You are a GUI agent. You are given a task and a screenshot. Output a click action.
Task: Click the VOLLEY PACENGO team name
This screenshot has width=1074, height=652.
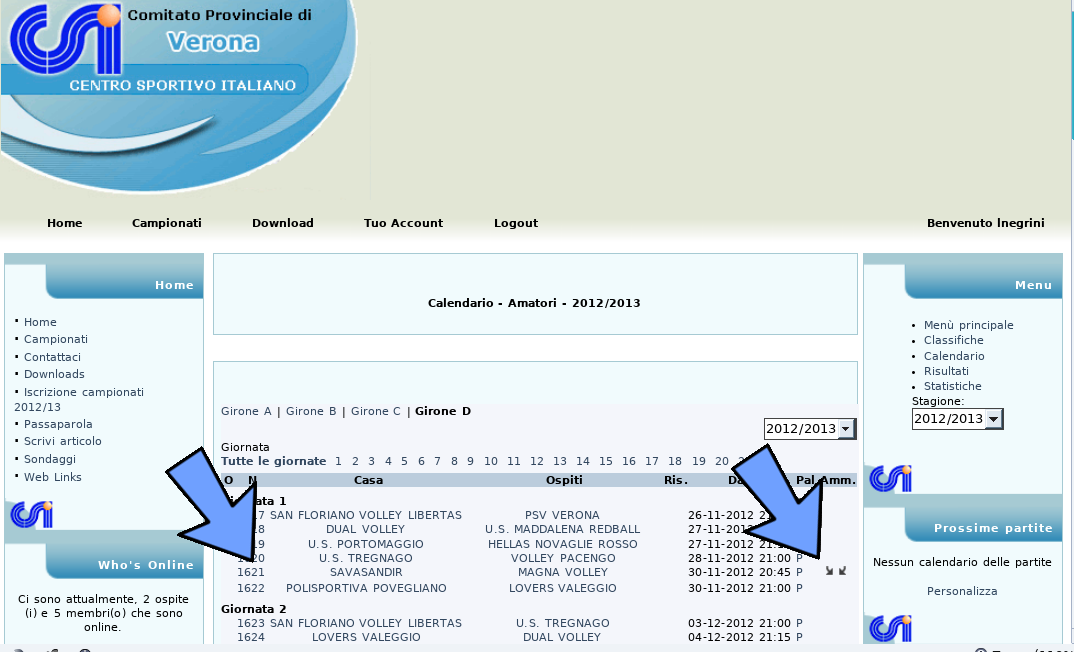click(x=563, y=558)
